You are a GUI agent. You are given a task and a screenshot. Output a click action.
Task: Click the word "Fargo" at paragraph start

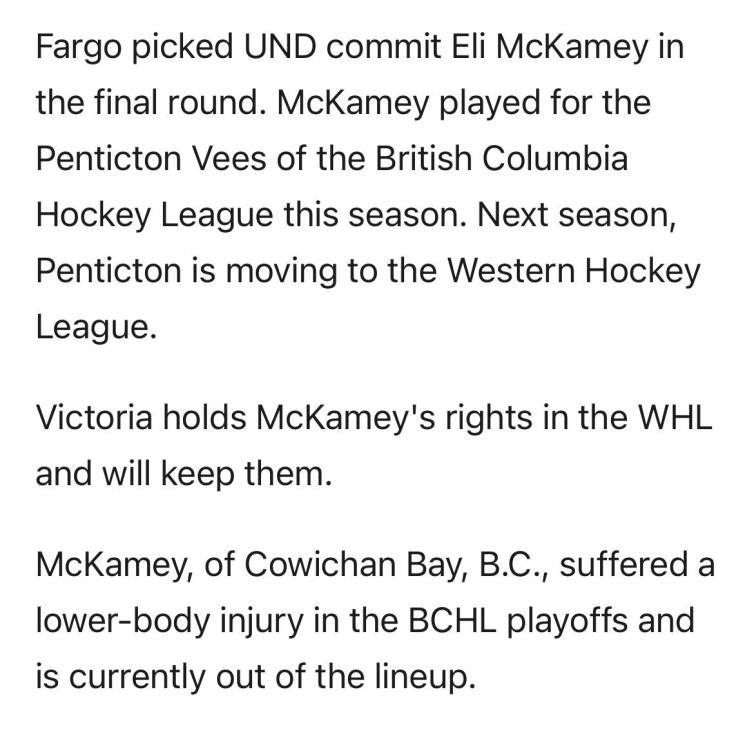pos(79,48)
